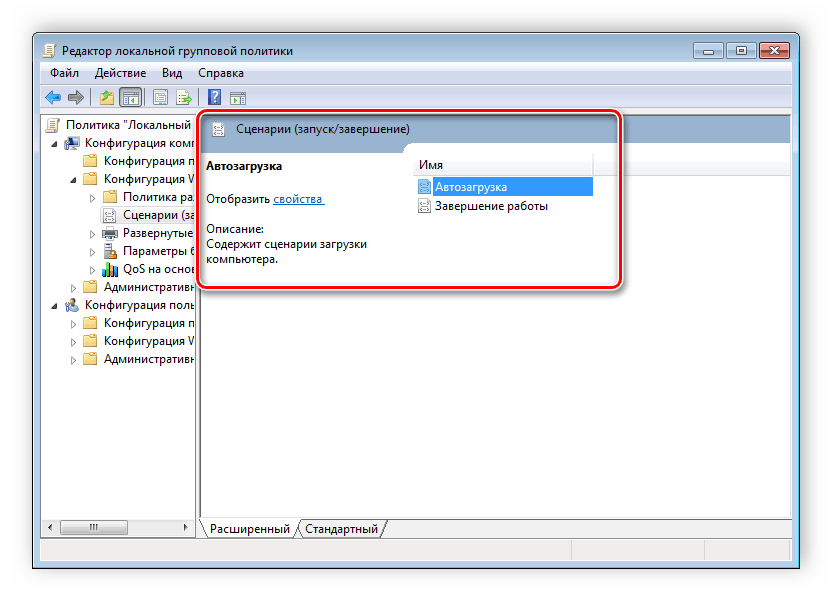Select QoS на основе политики item
Image resolution: width=832 pixels, height=601 pixels.
159,269
